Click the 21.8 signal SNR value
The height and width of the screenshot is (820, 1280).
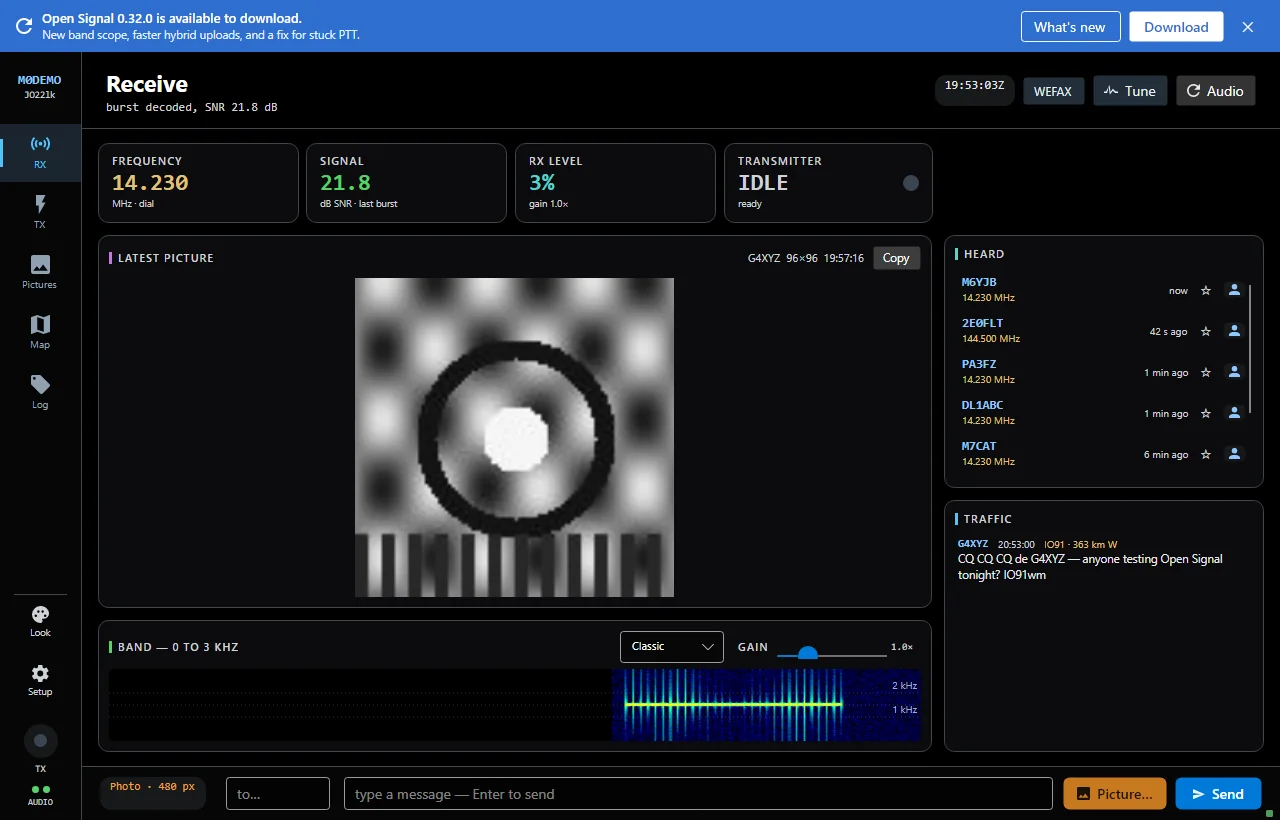pos(345,183)
